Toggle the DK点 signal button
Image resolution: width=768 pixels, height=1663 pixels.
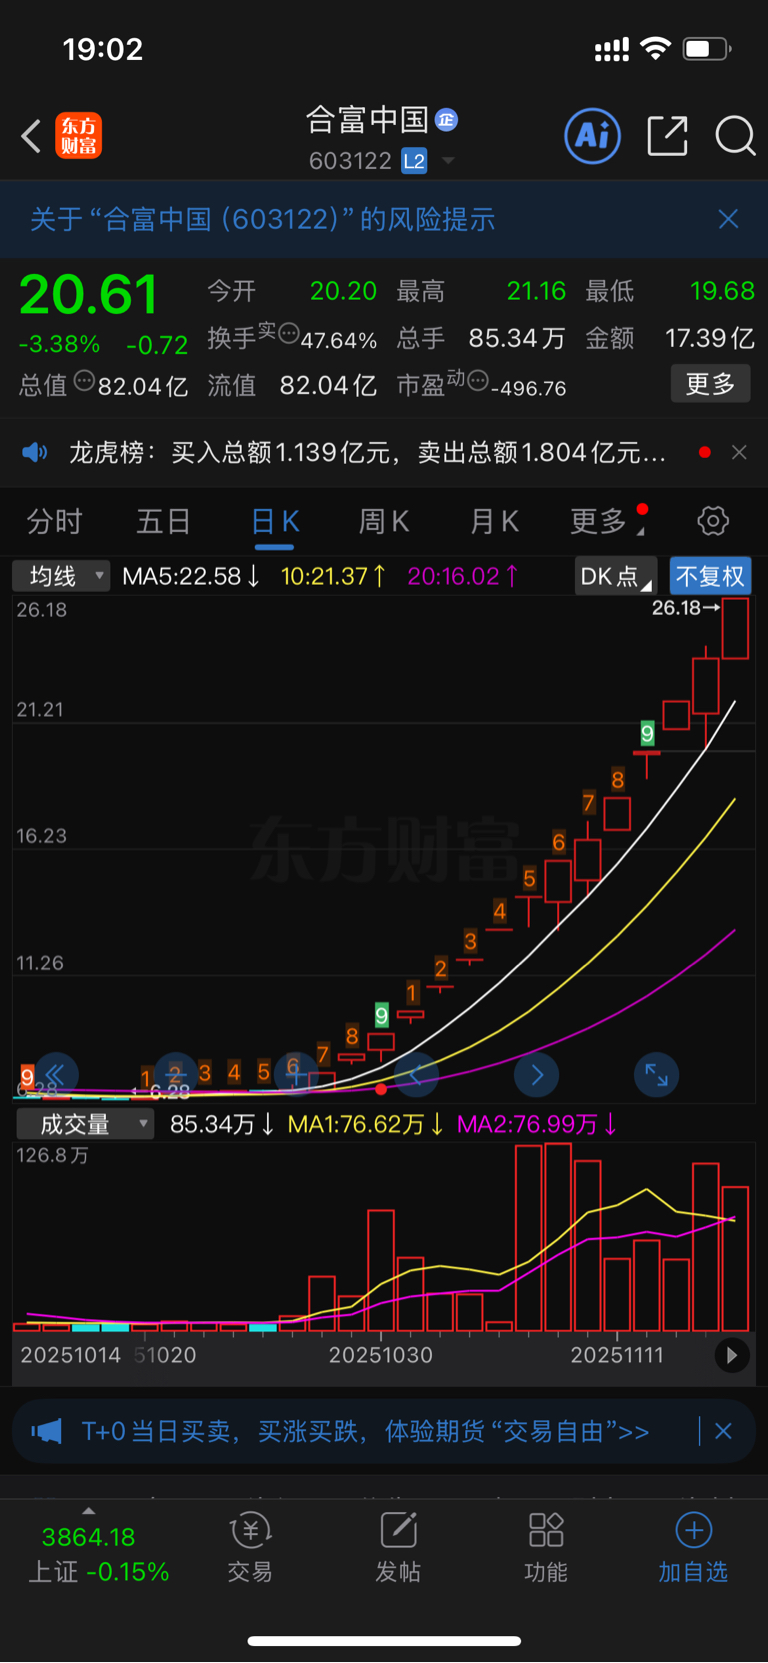[x=615, y=576]
